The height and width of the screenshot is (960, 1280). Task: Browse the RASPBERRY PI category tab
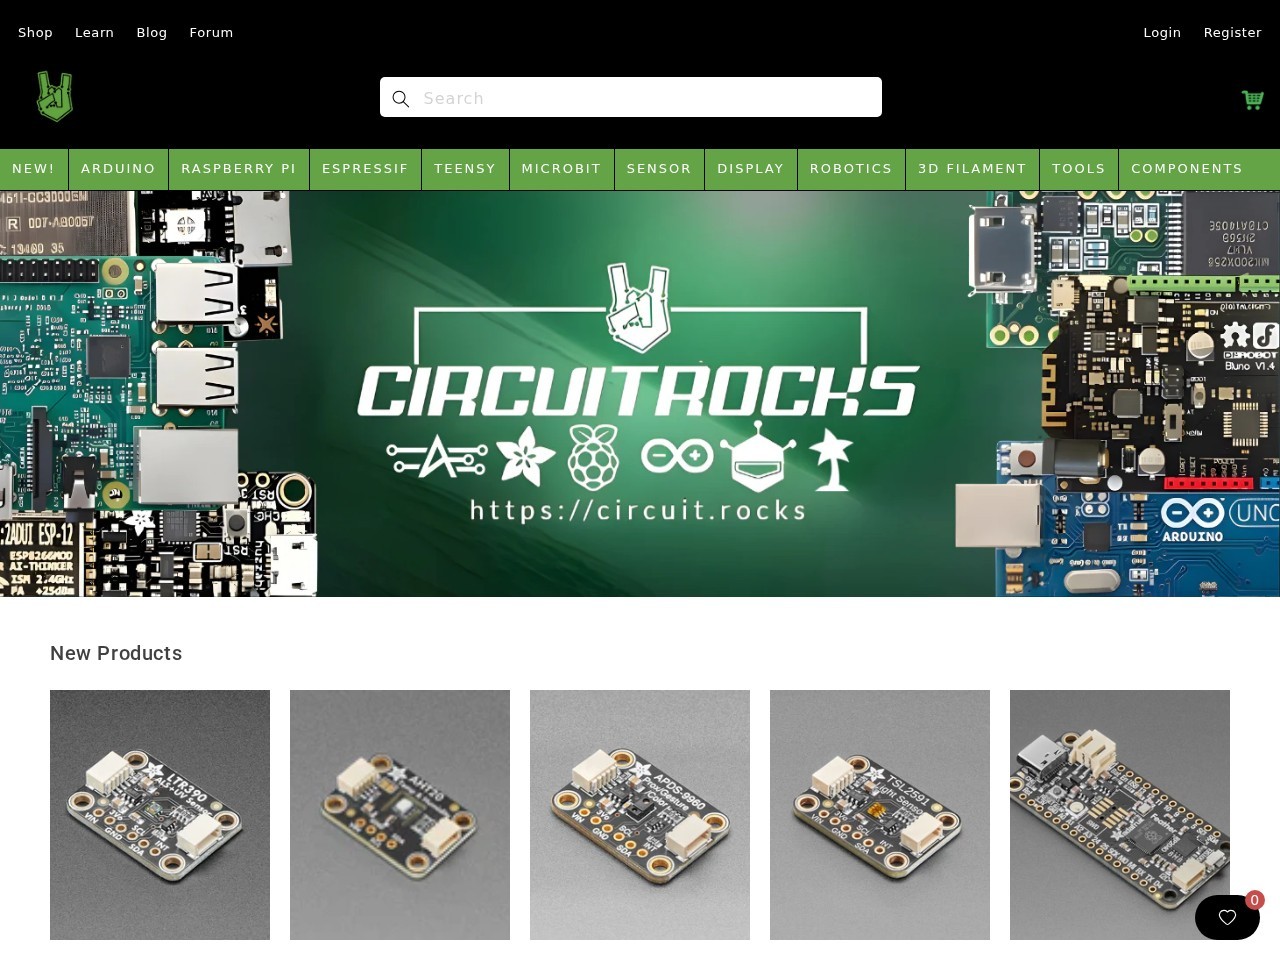point(238,168)
